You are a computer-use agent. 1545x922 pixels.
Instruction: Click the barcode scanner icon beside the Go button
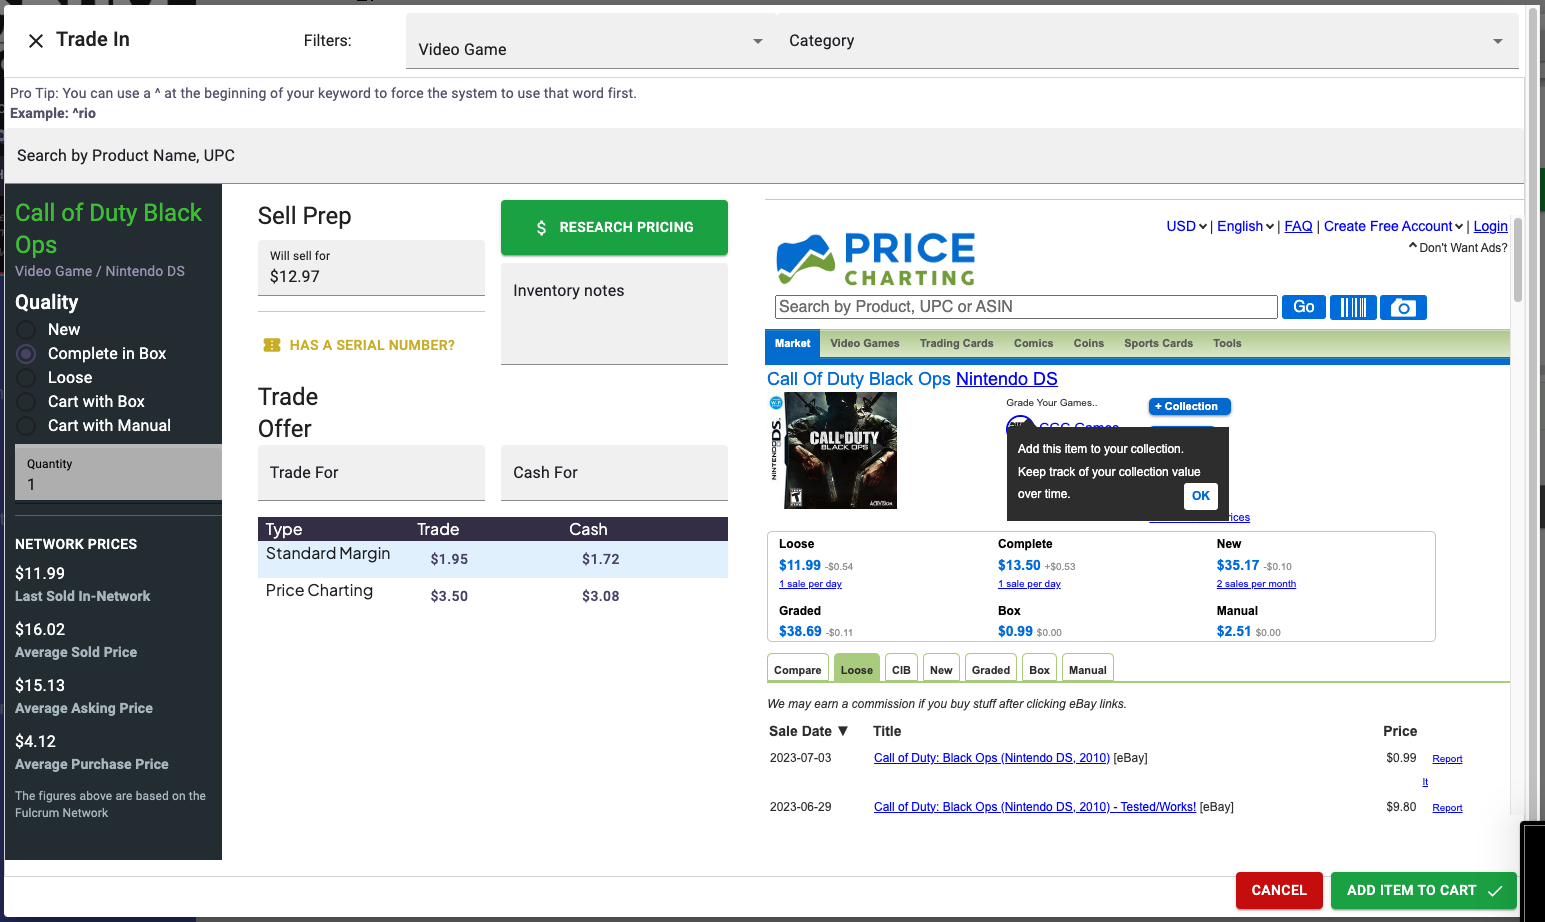1353,307
